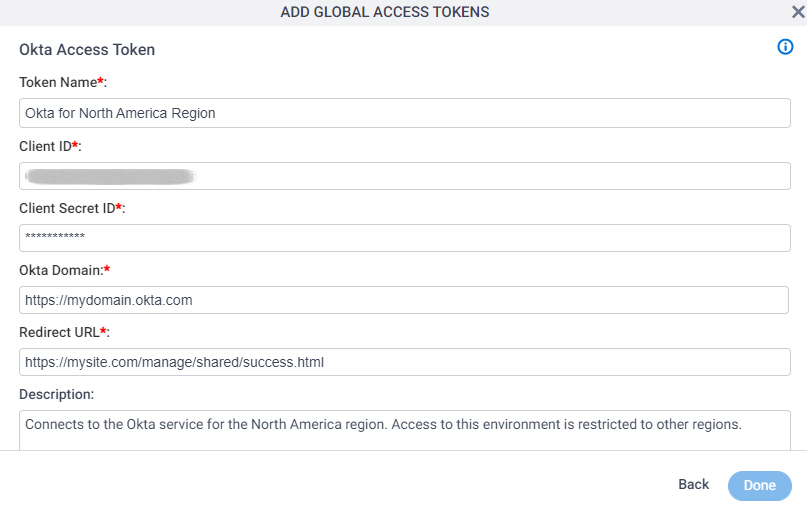The image size is (807, 509).
Task: Click the Token Name input field
Action: [x=405, y=113]
